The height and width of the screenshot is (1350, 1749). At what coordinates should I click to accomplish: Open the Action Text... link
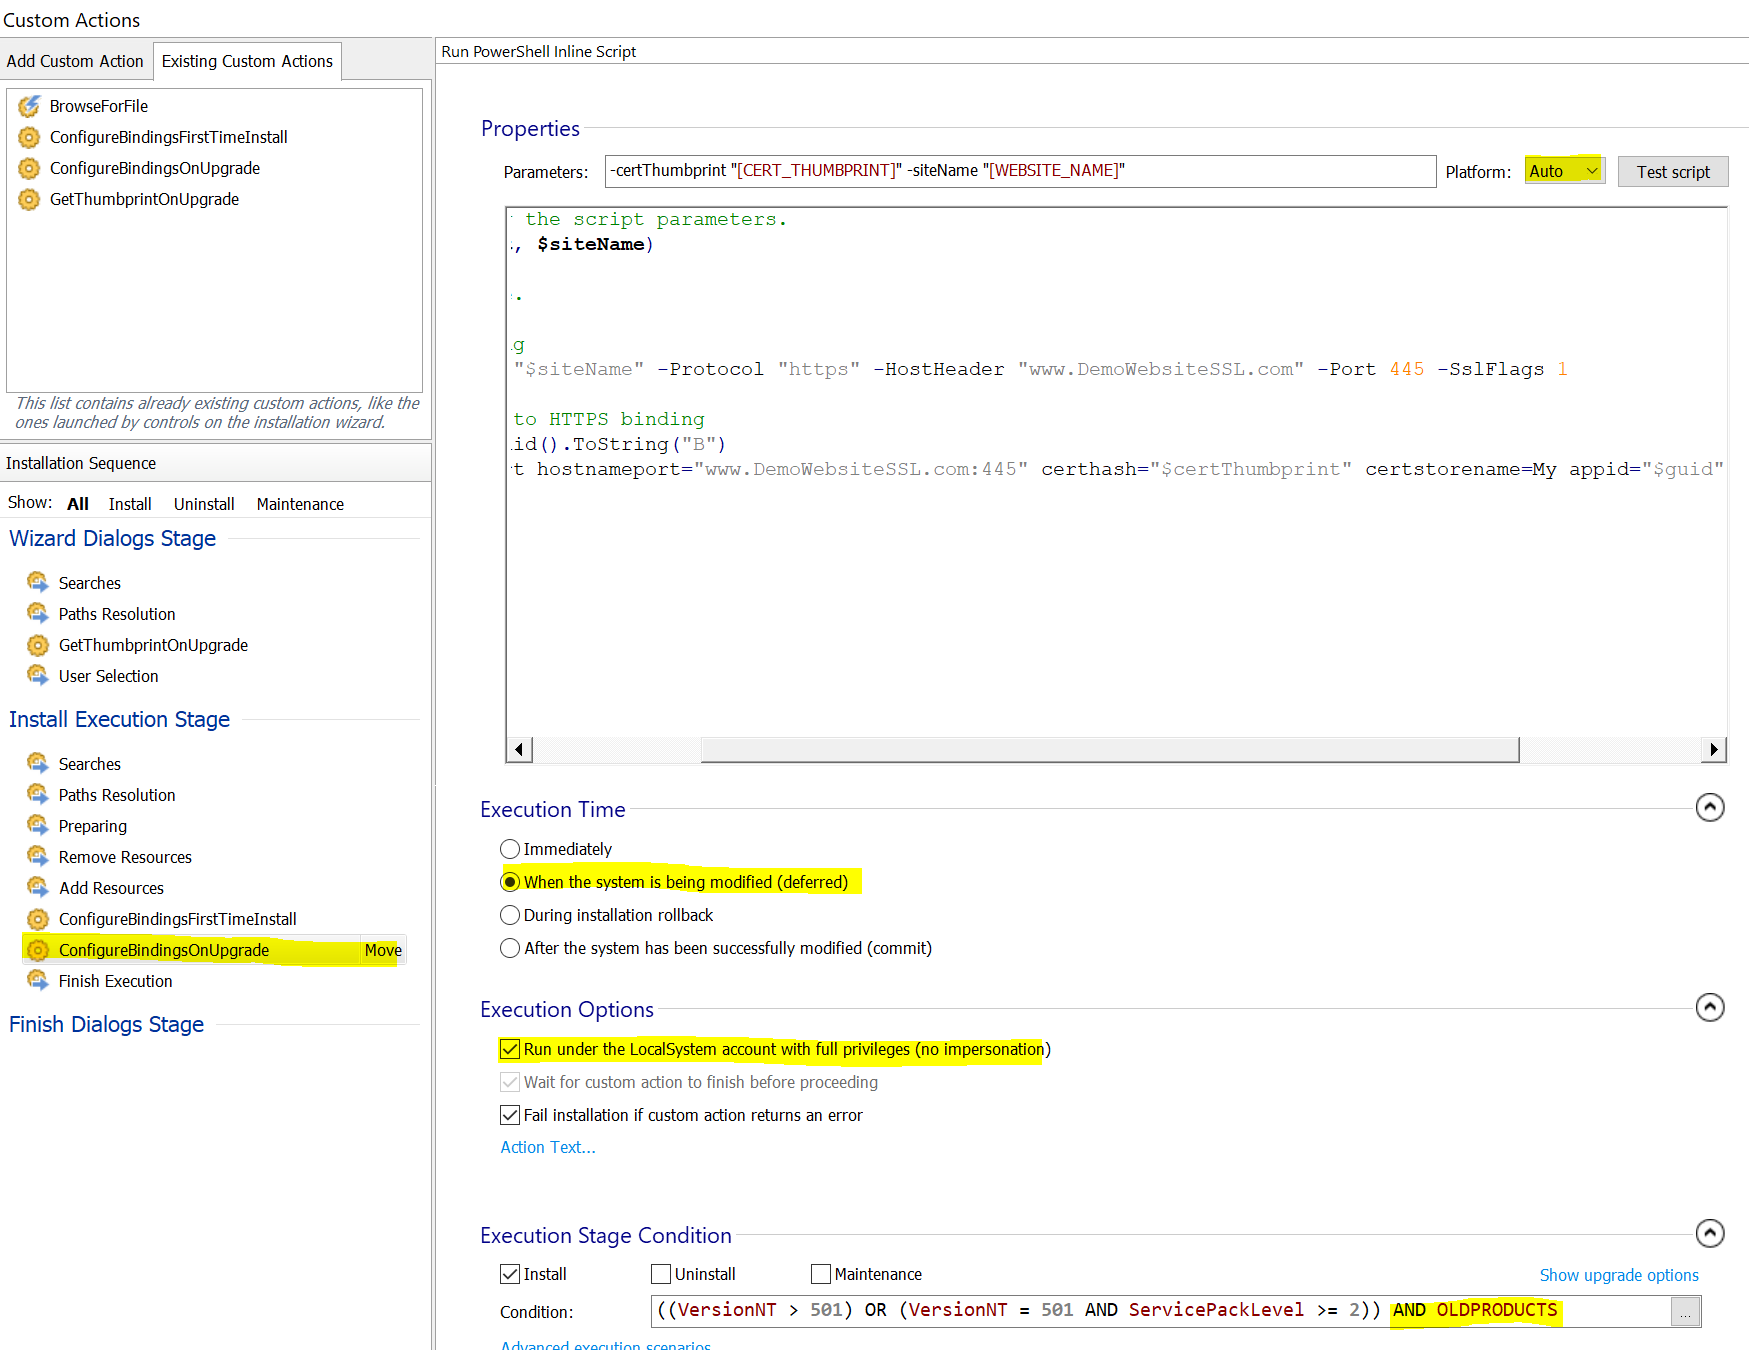click(548, 1147)
